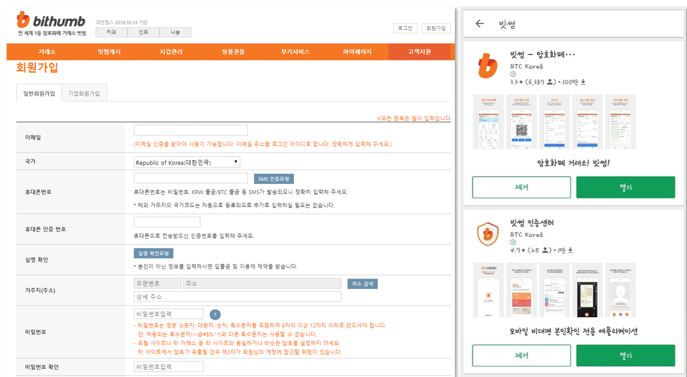Open 상품권몰 in the orange navigation bar
687x377 pixels.
(x=233, y=52)
